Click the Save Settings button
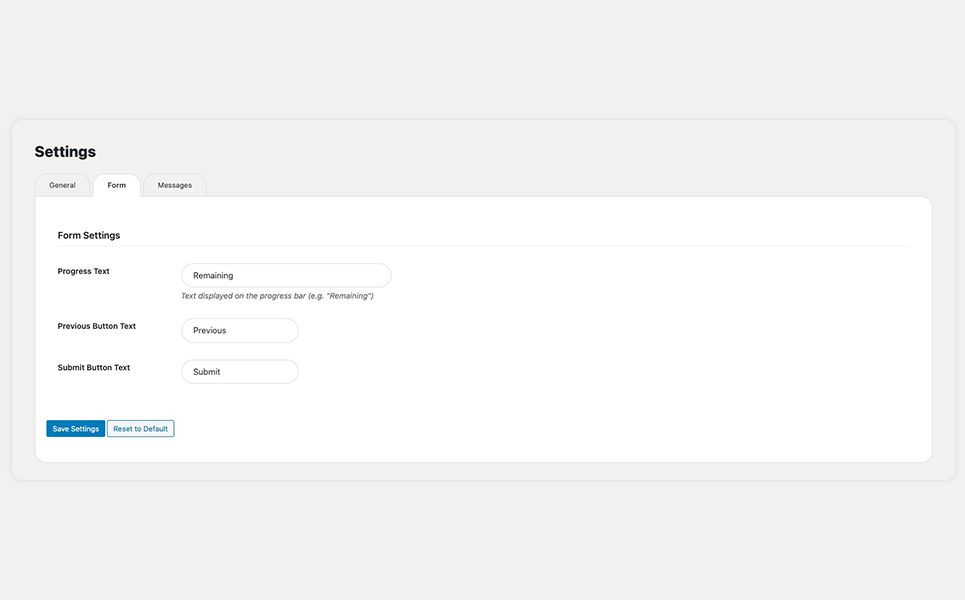This screenshot has width=965, height=600. (x=75, y=429)
